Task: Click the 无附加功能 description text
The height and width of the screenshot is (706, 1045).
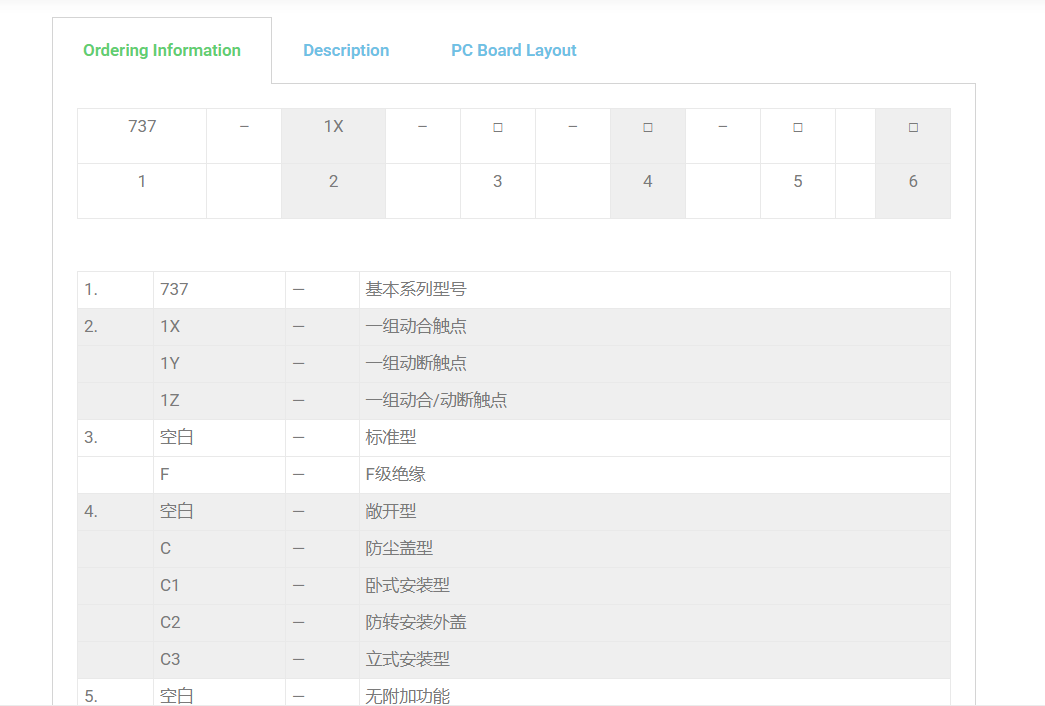Action: pyautogui.click(x=408, y=695)
